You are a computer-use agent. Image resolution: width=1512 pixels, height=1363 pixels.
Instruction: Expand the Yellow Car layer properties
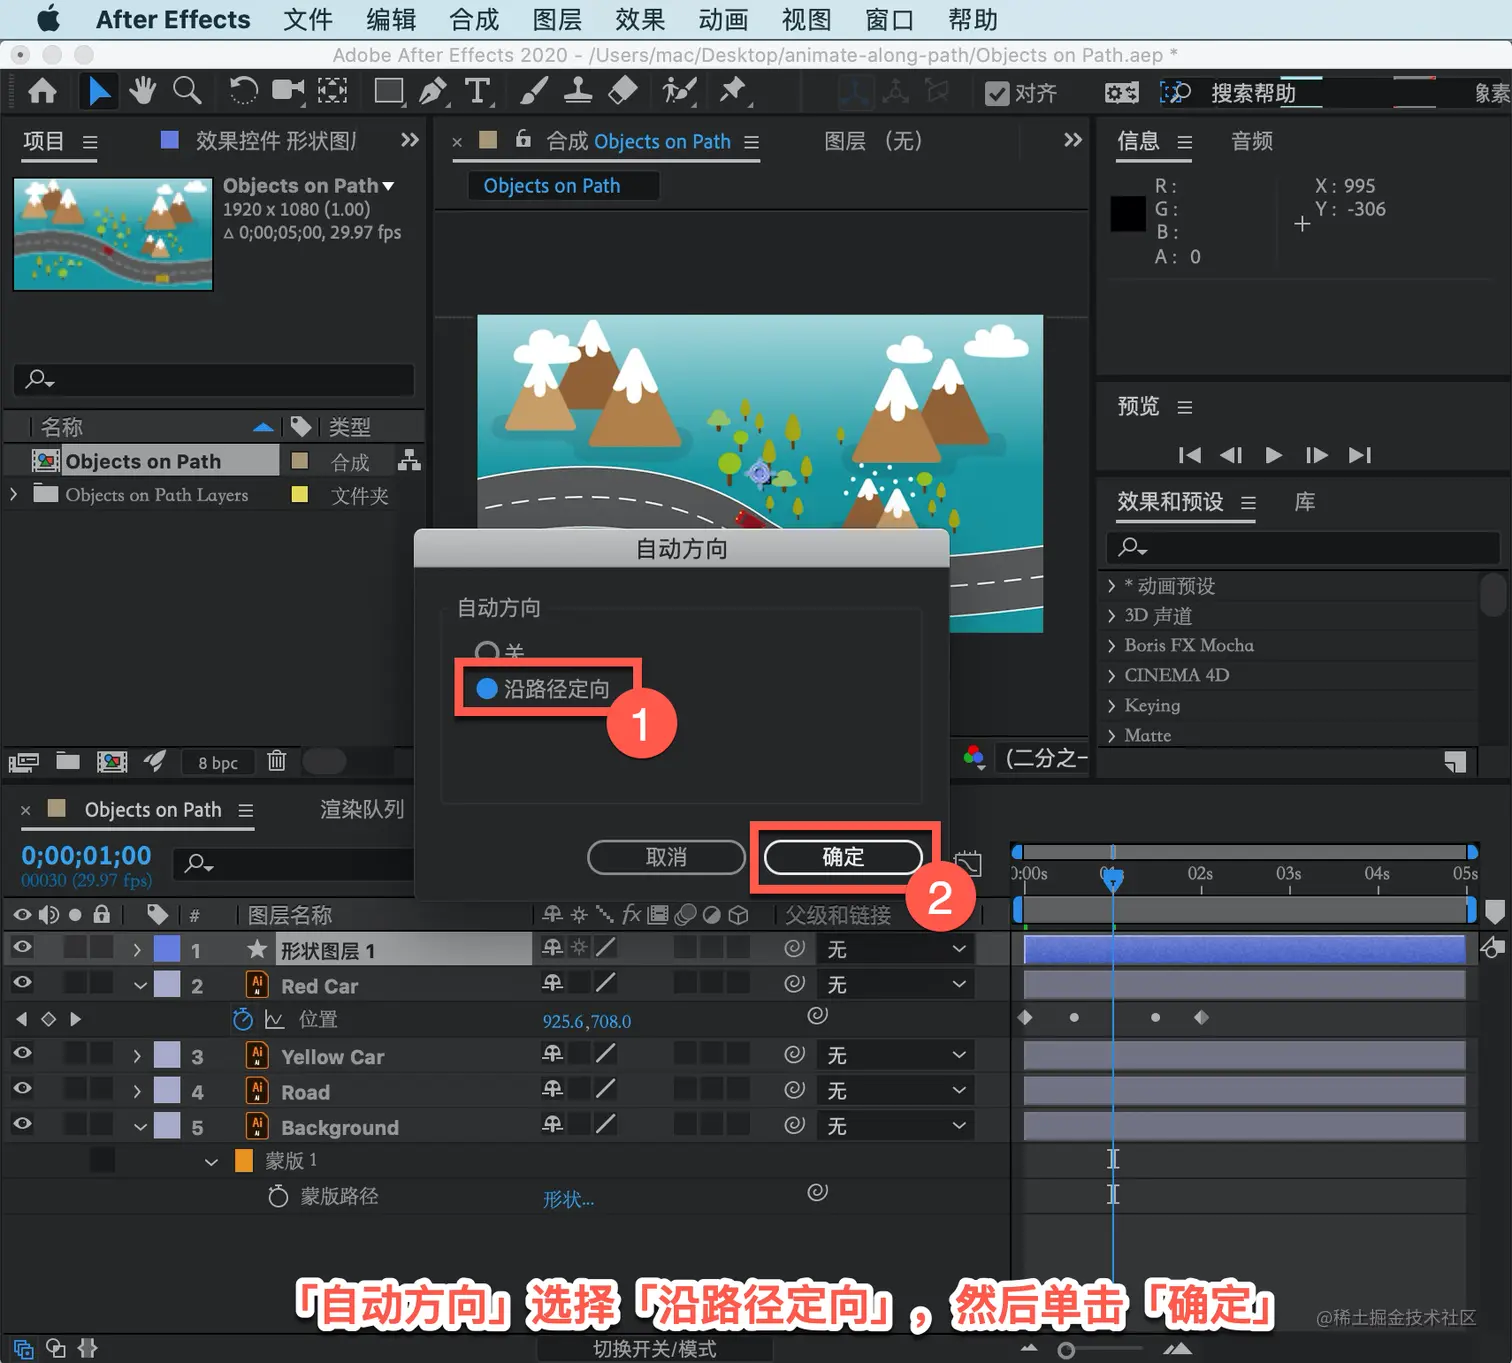coord(137,1056)
